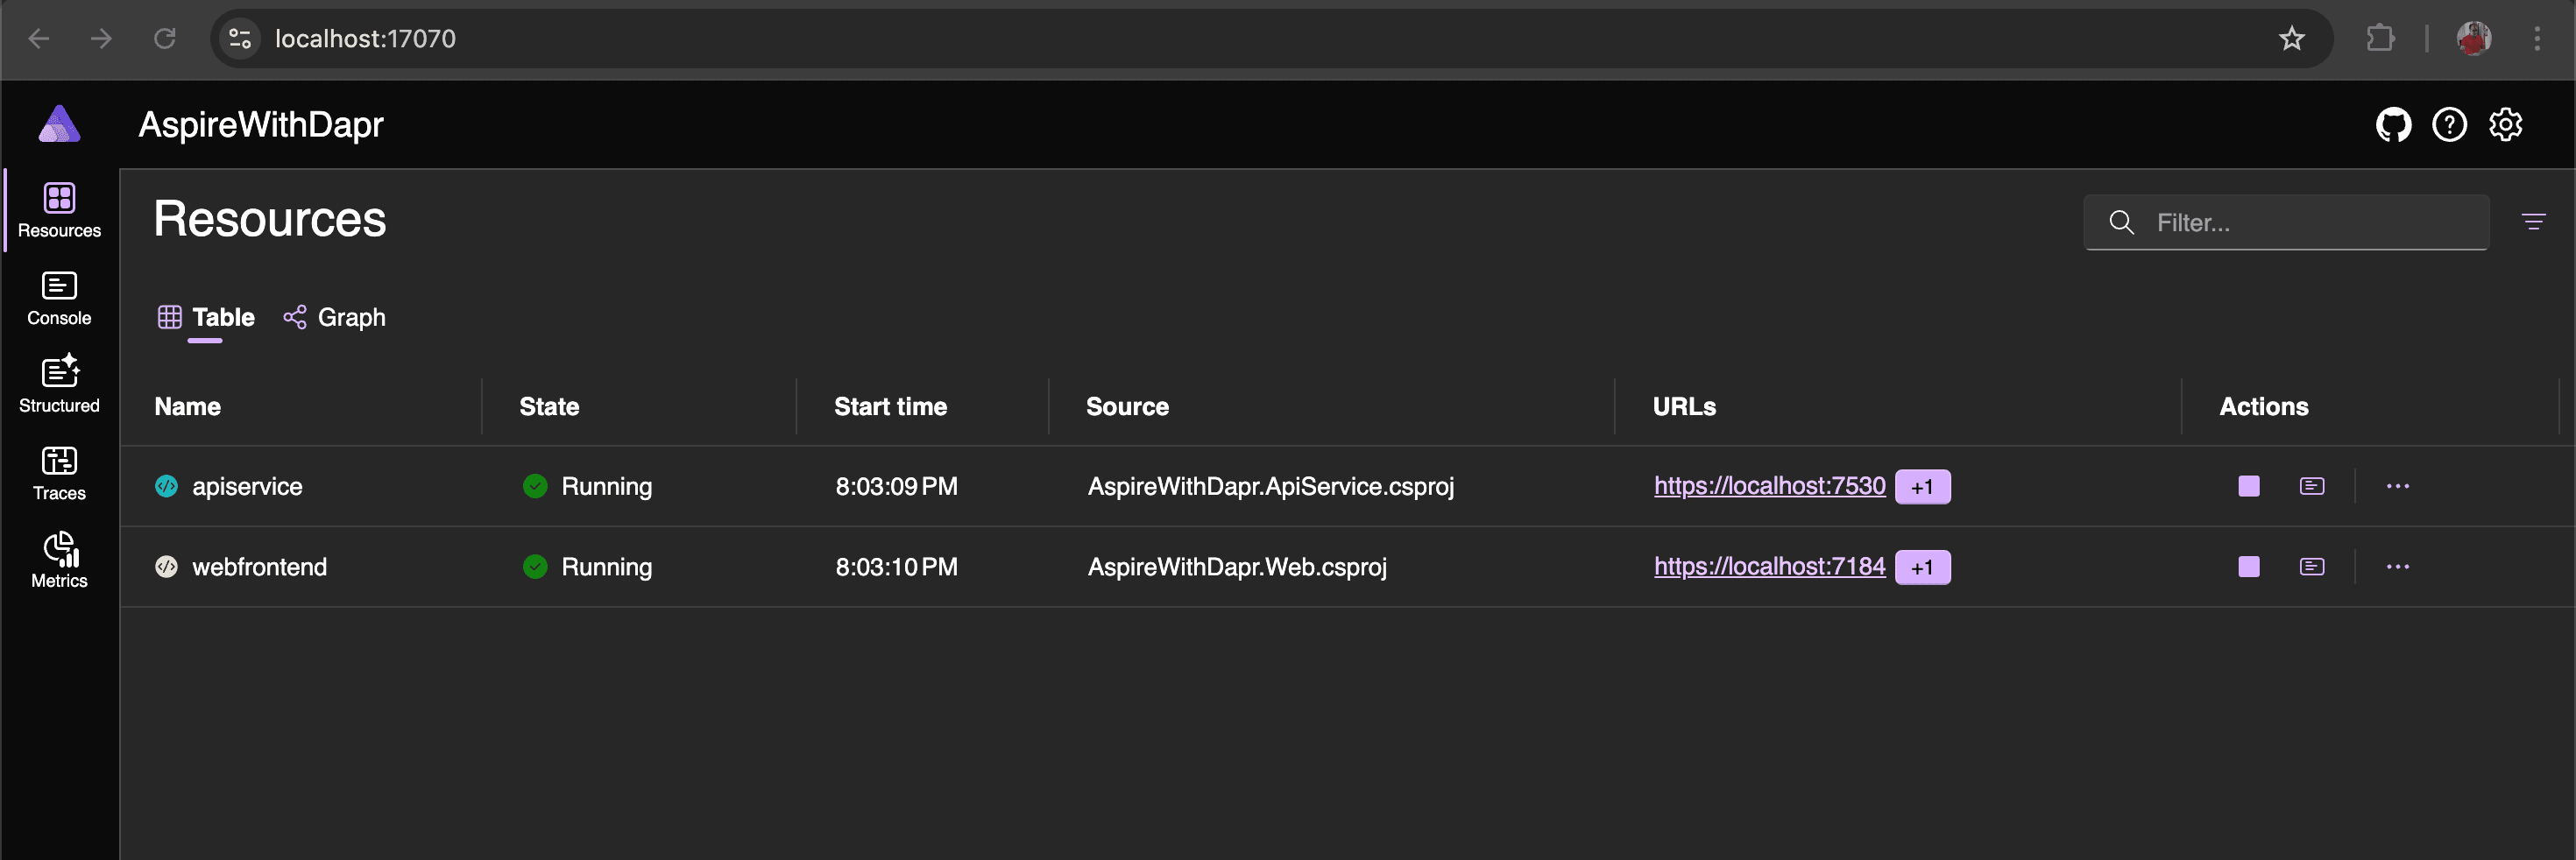
Task: Click the 8:03:10 PM start time
Action: point(896,568)
